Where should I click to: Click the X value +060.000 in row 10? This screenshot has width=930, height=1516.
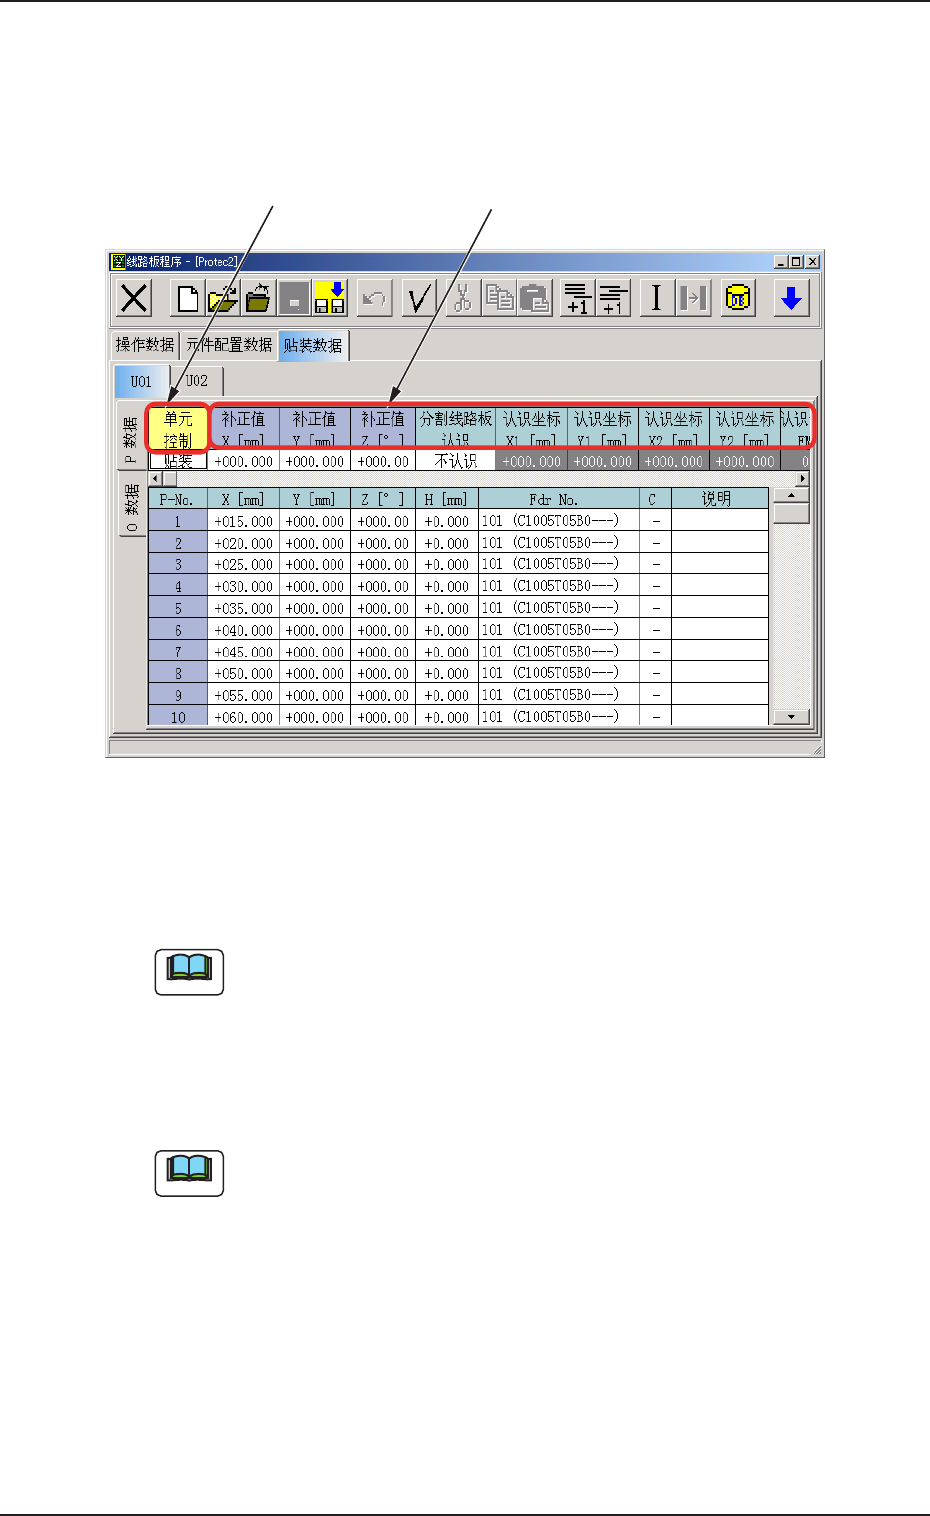click(x=243, y=717)
